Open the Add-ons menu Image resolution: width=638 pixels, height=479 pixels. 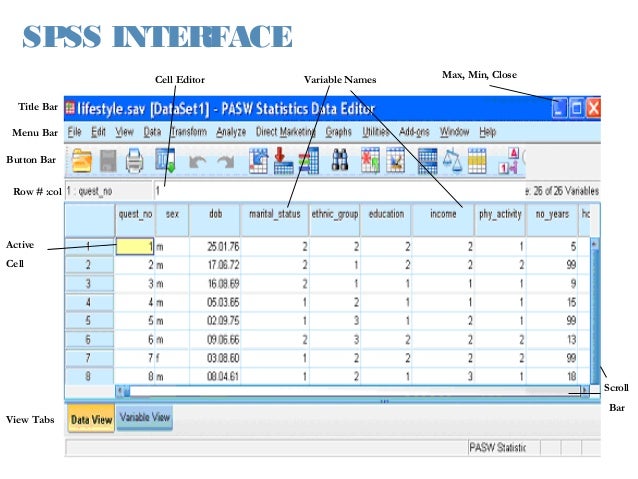[x=414, y=132]
